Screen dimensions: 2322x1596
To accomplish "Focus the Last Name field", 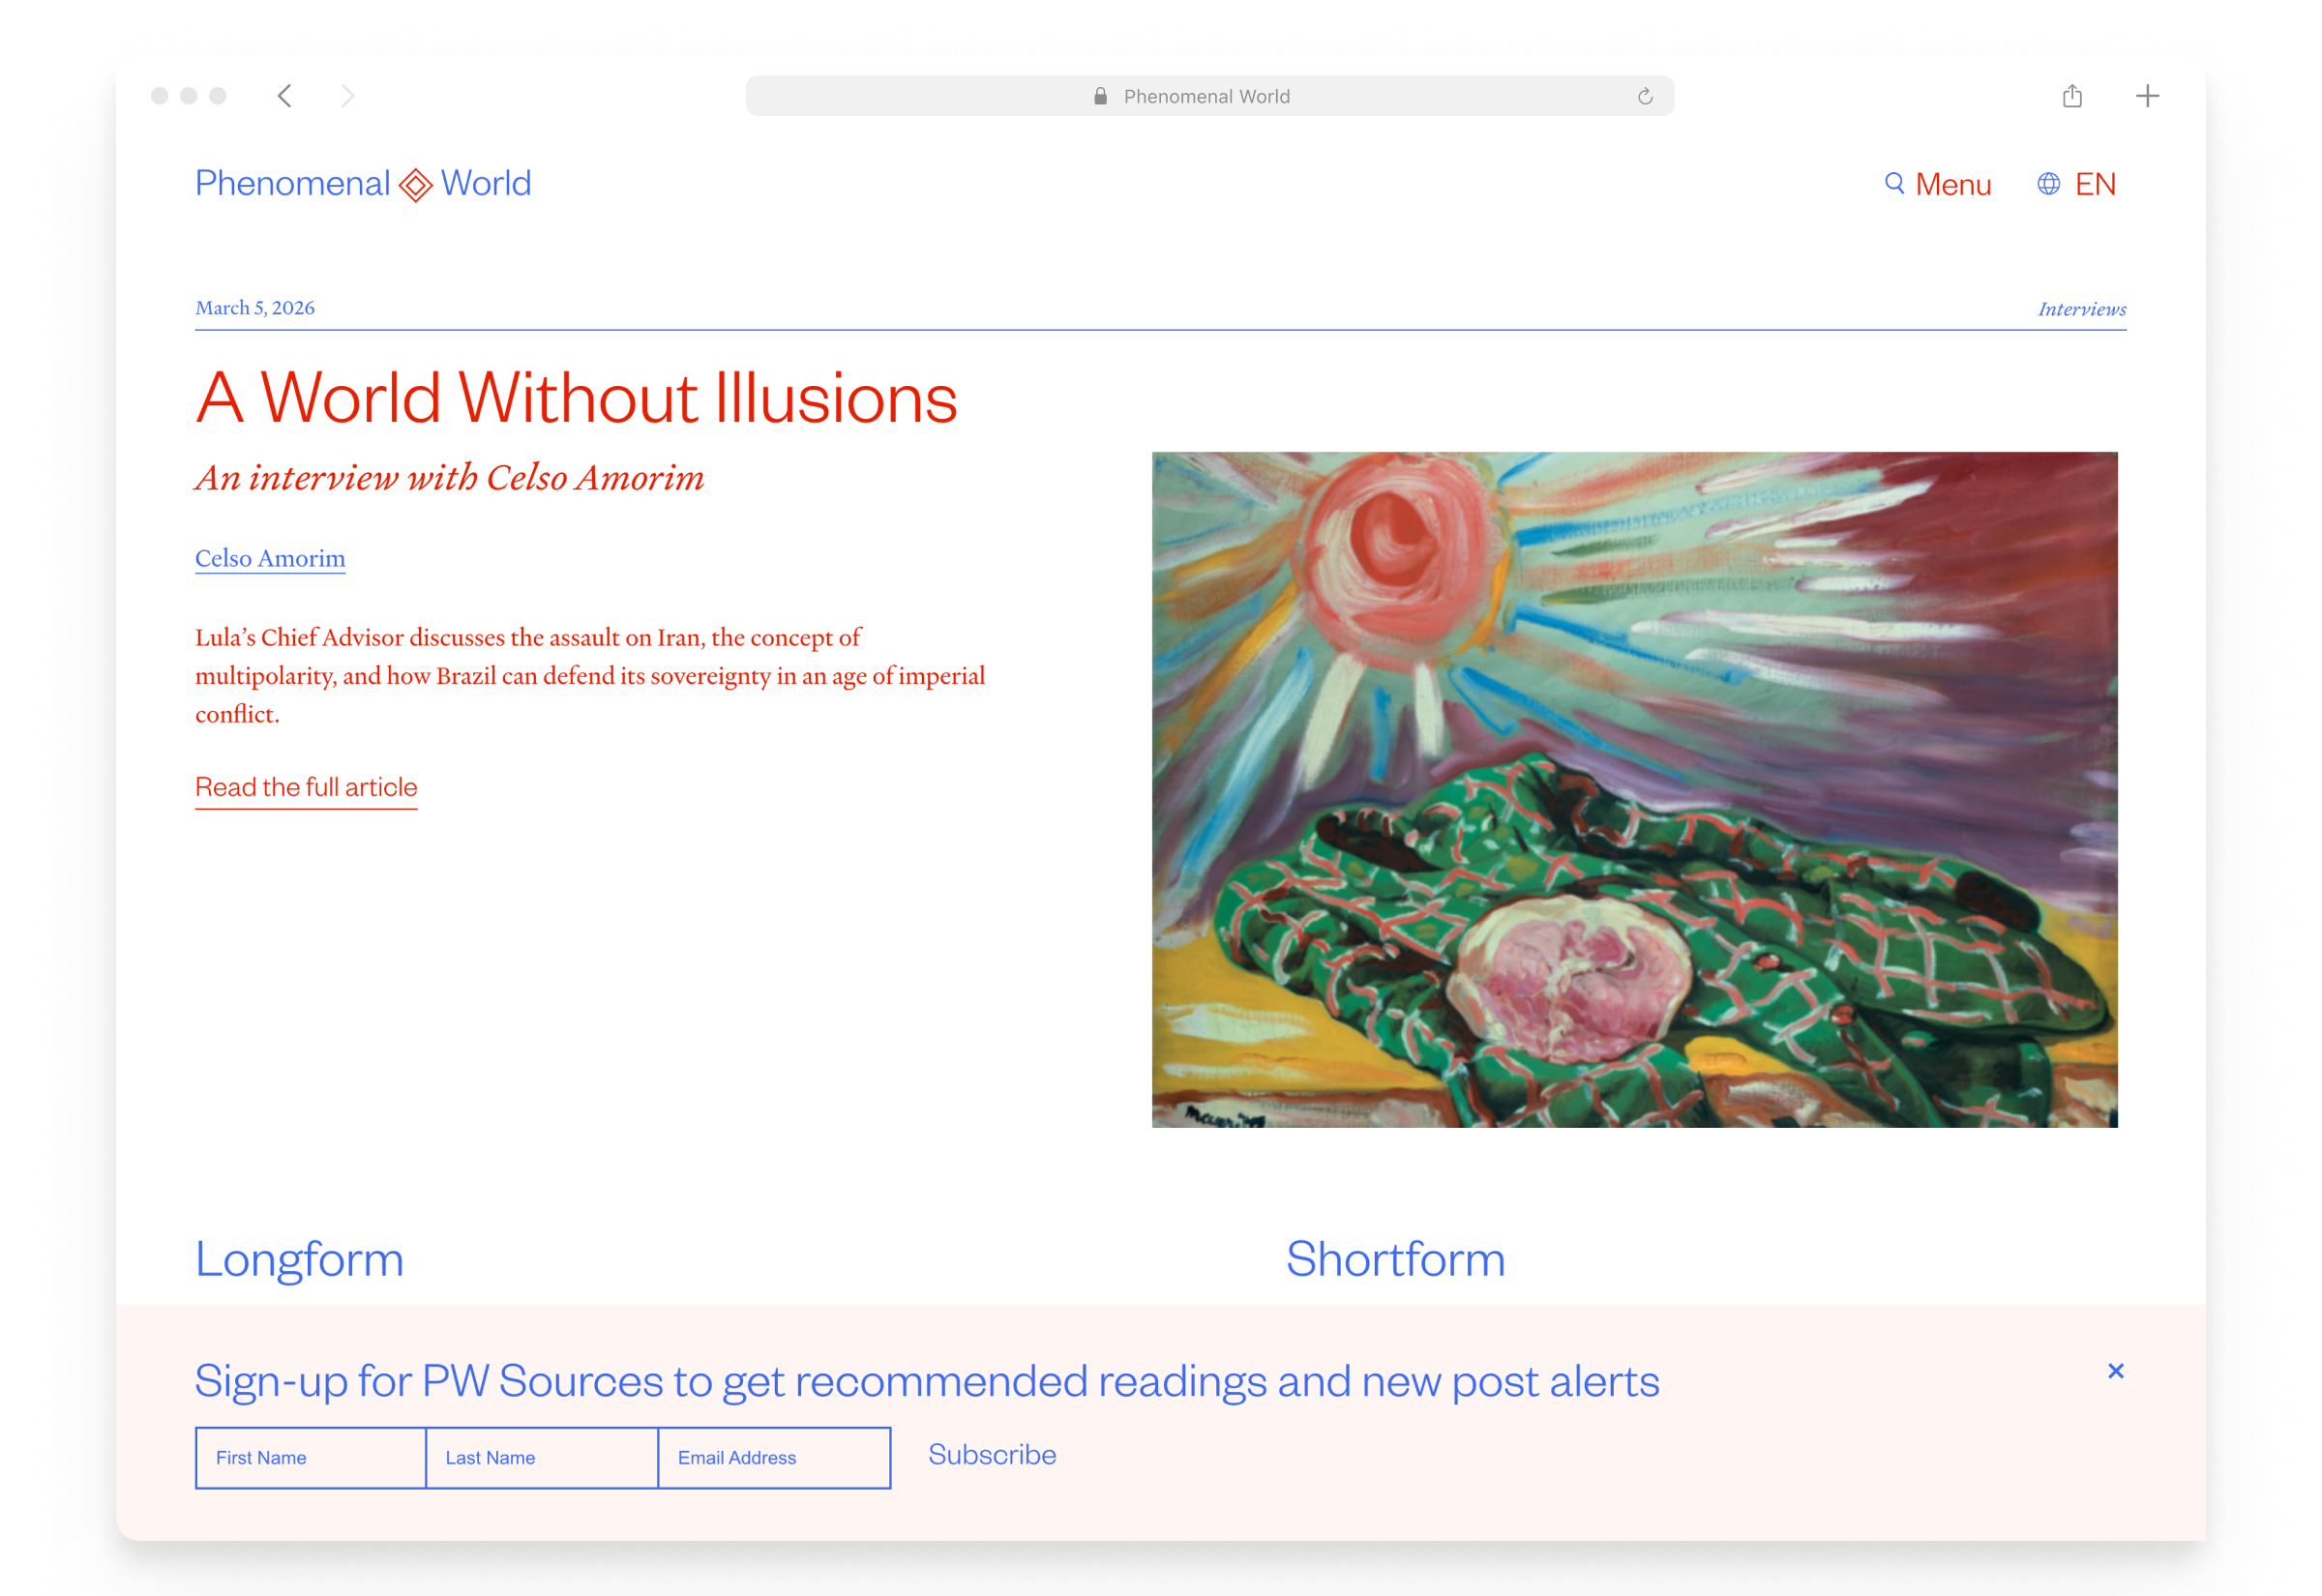I will pyautogui.click(x=542, y=1458).
